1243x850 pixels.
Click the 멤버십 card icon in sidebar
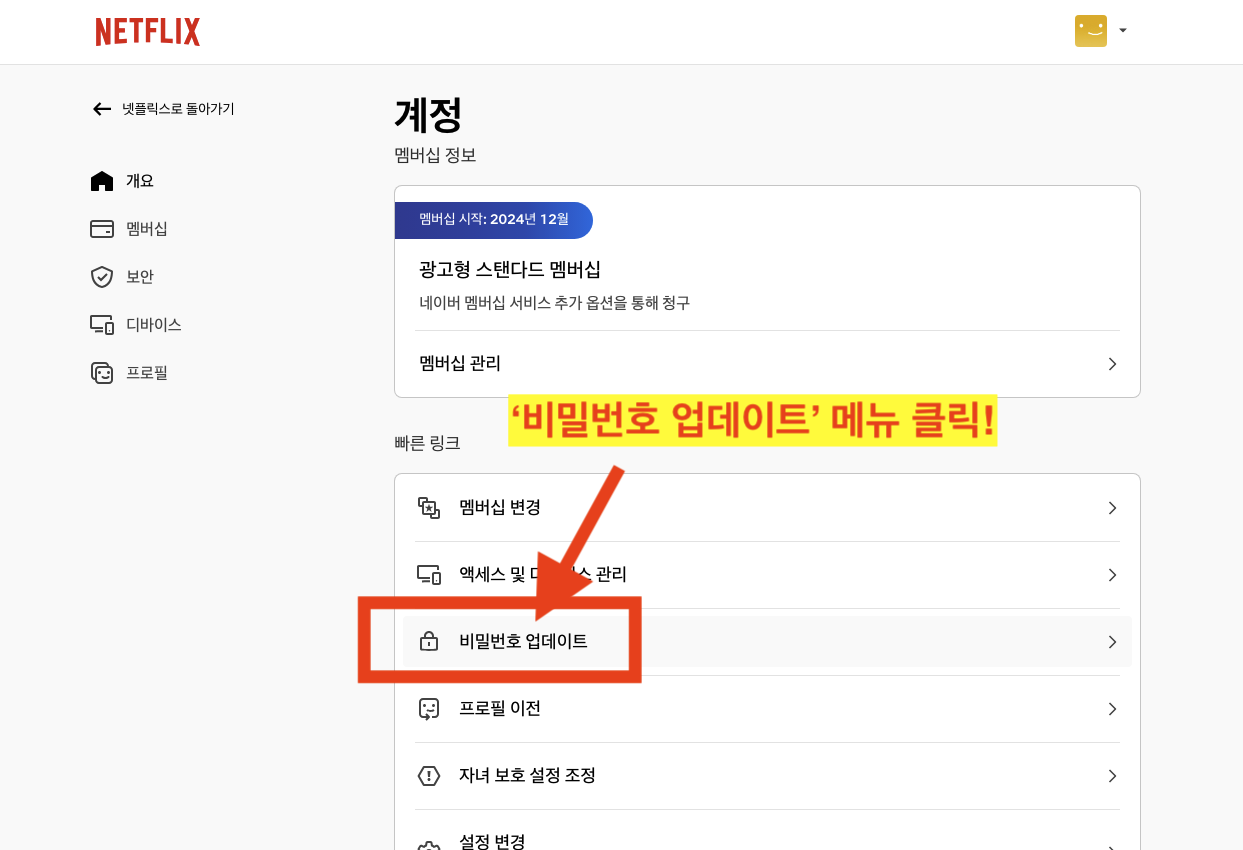[x=102, y=228]
